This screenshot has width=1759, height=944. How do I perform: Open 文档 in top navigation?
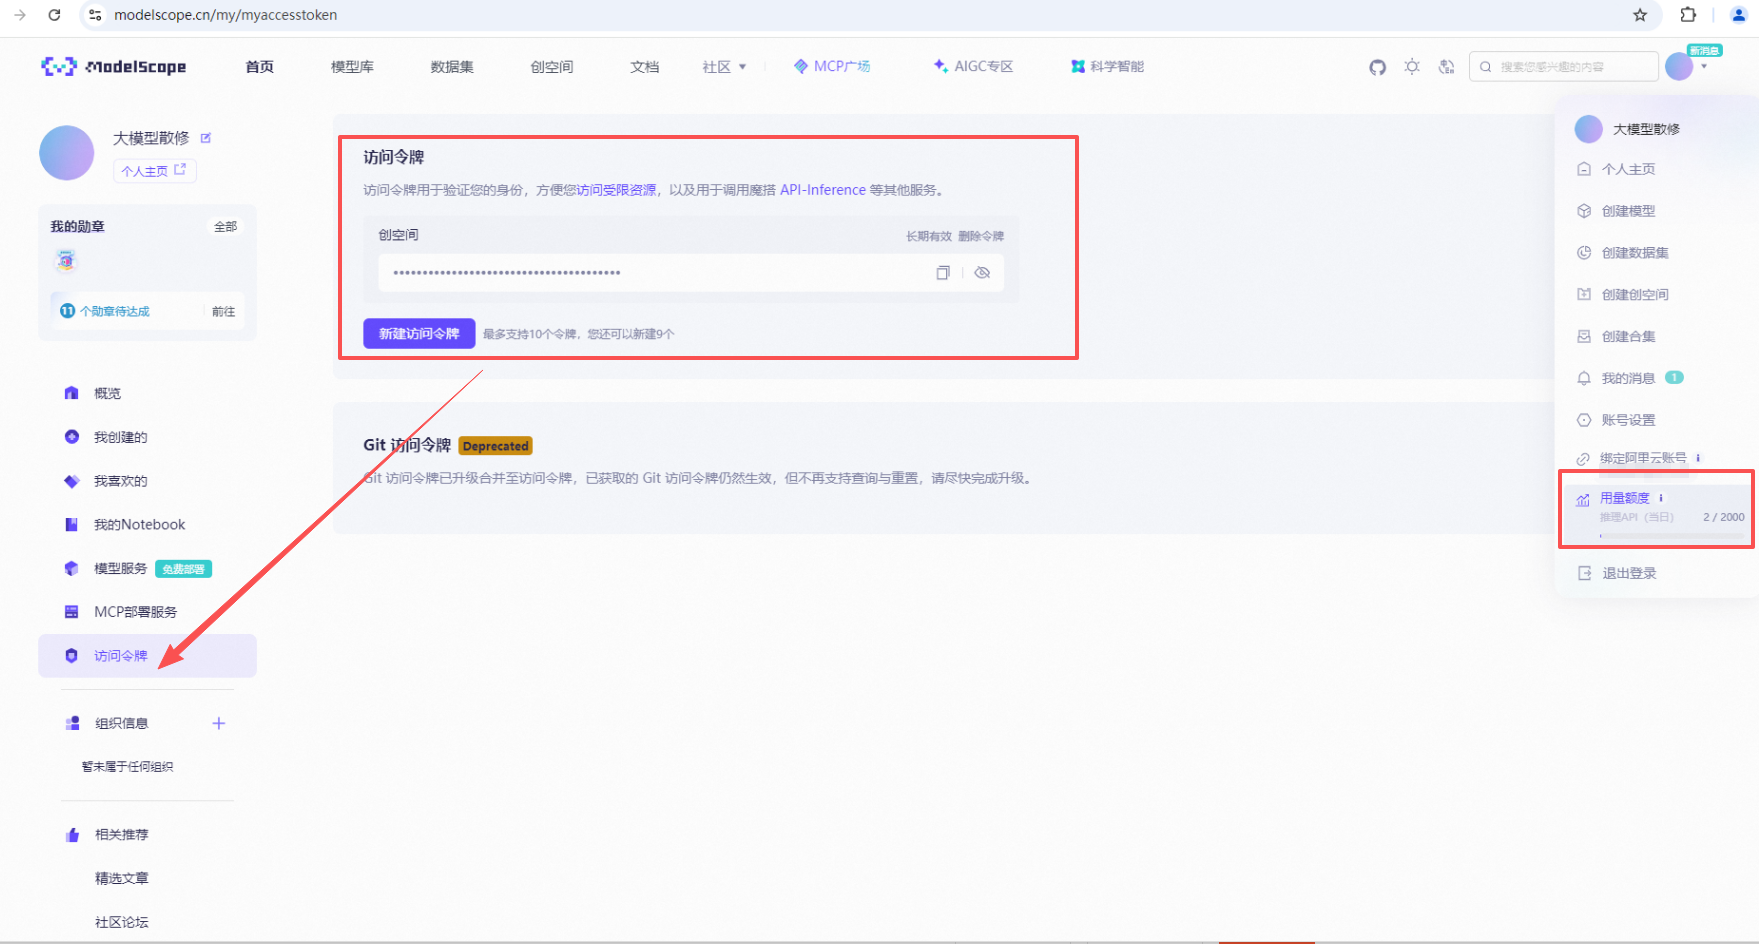coord(644,67)
